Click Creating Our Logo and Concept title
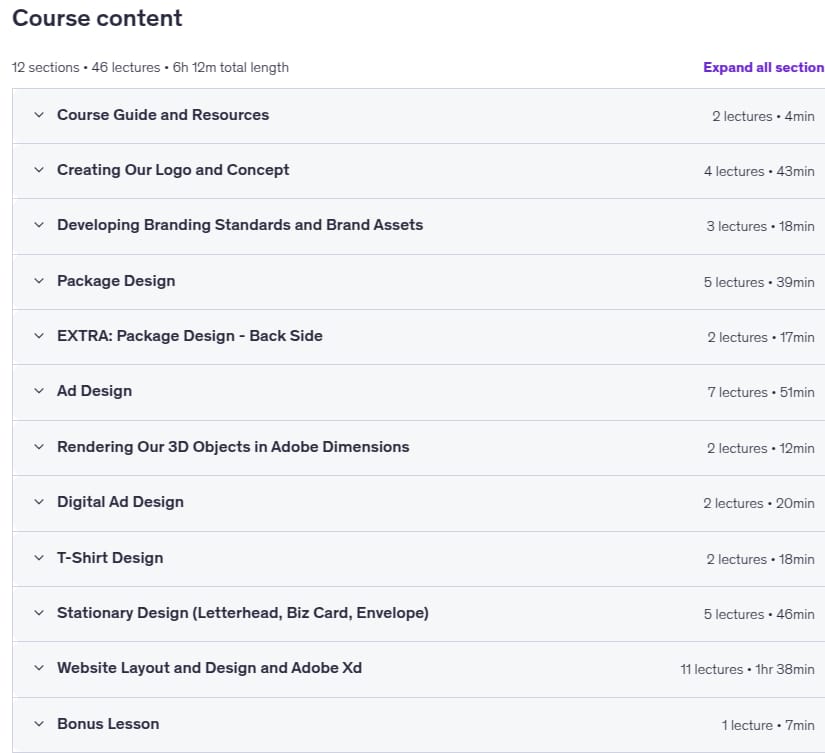The width and height of the screenshot is (825, 753). coord(173,169)
